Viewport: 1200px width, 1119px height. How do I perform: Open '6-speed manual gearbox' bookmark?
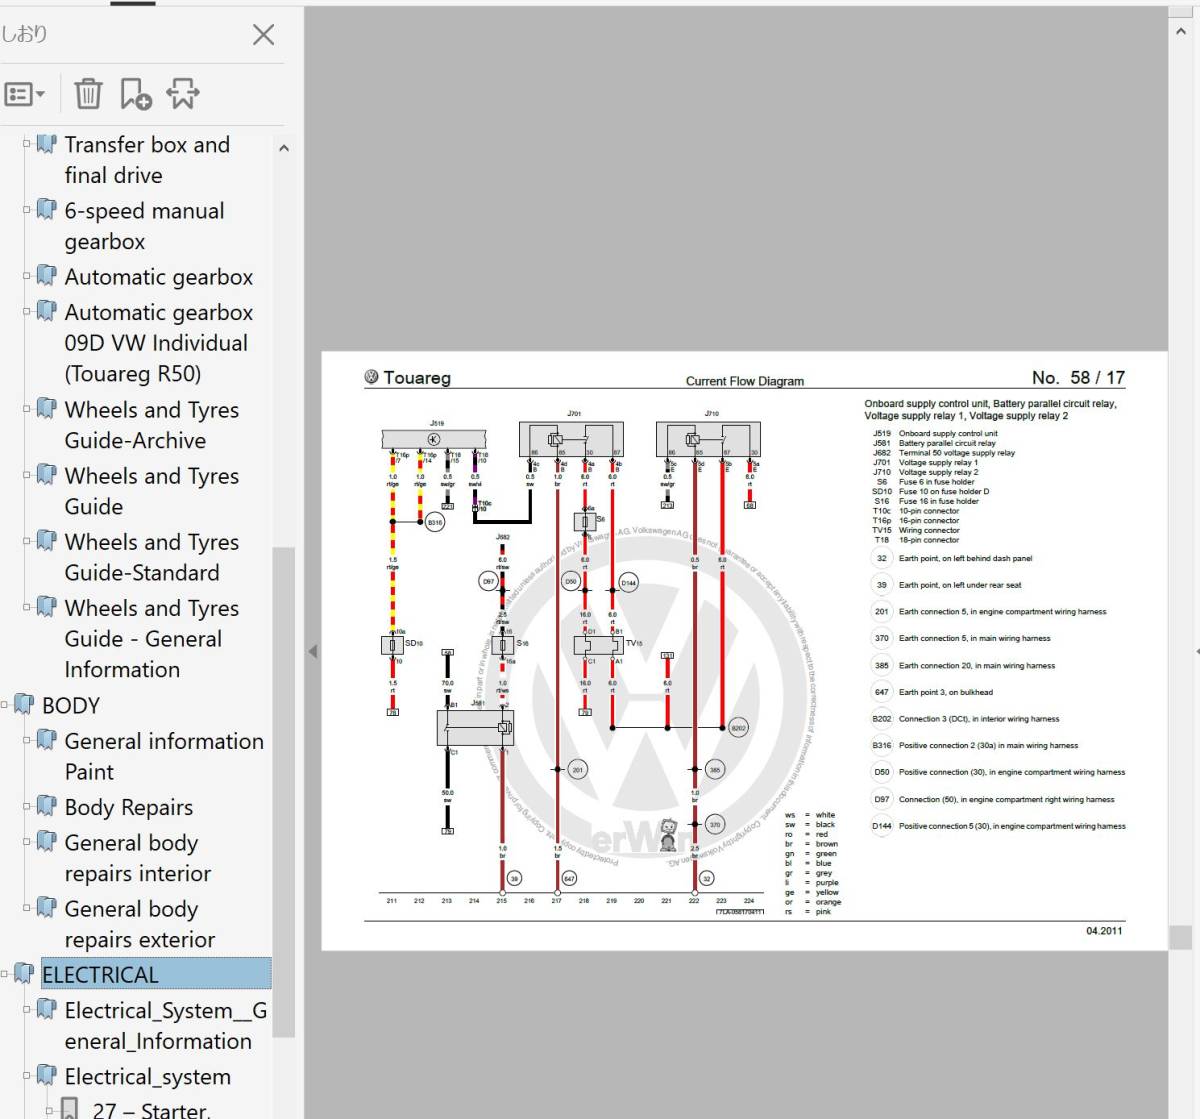[x=144, y=226]
